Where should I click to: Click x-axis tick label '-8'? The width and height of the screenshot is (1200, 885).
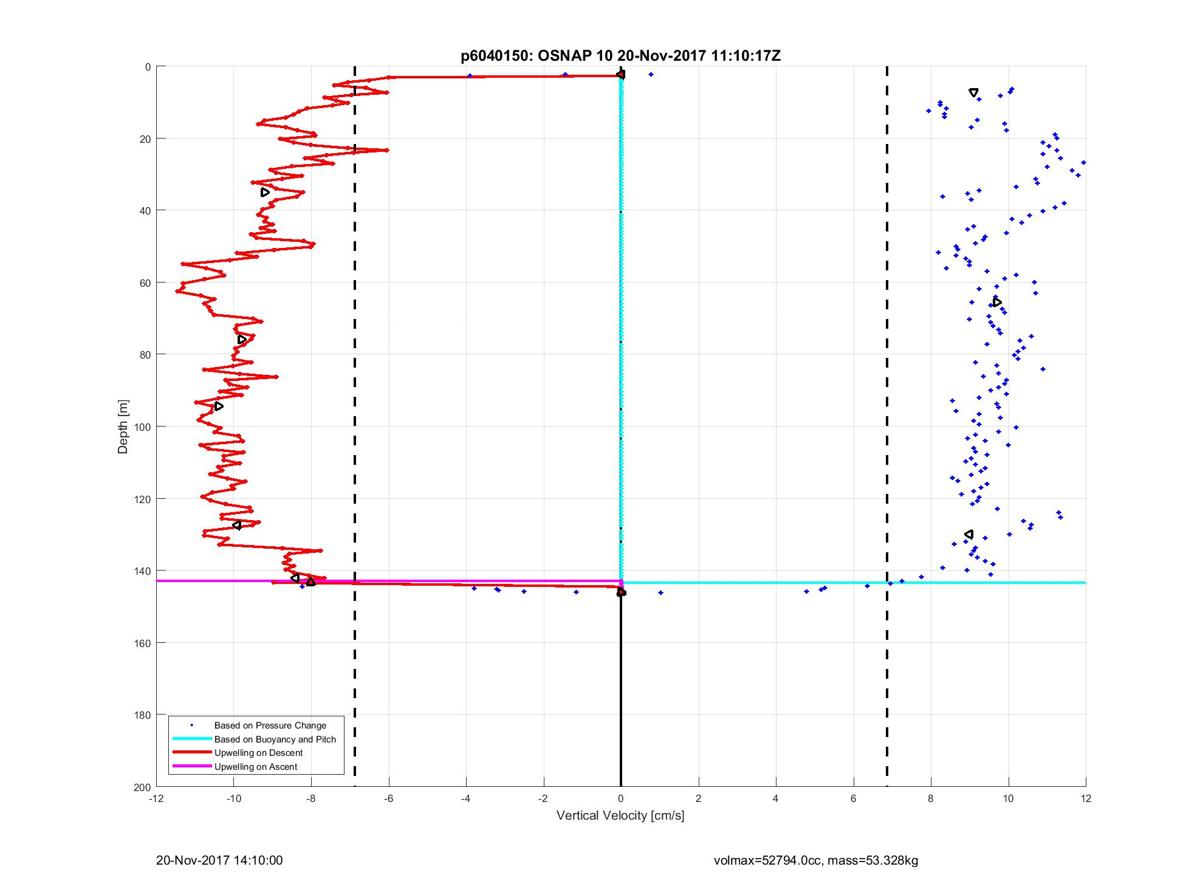tap(311, 799)
